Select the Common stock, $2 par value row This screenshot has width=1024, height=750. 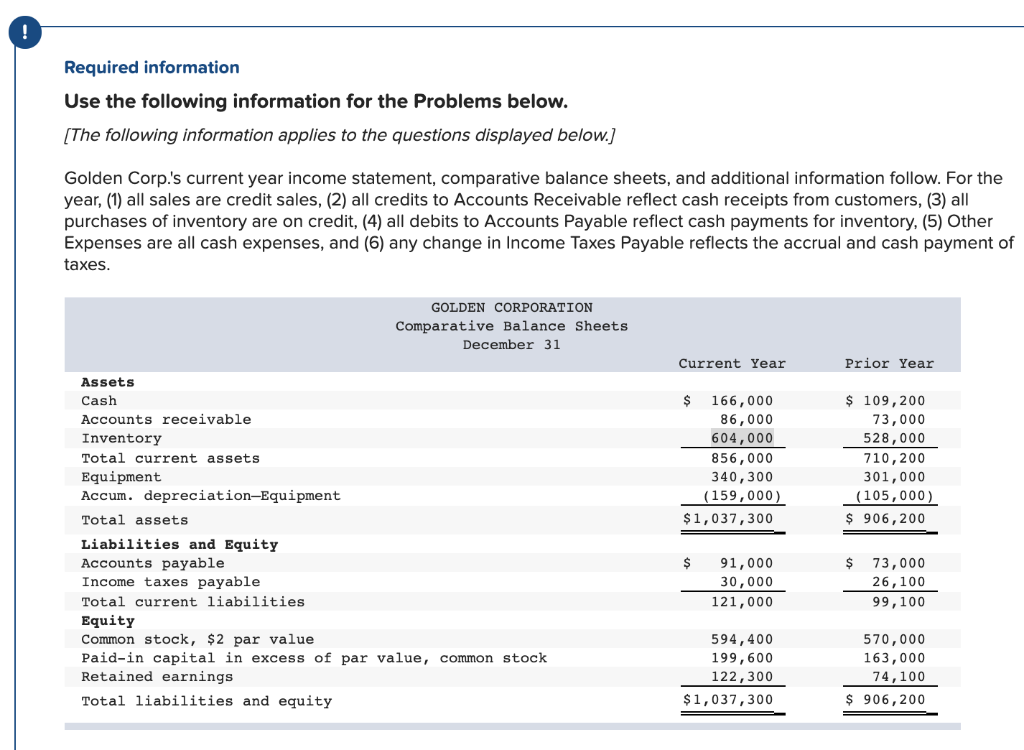(x=198, y=638)
